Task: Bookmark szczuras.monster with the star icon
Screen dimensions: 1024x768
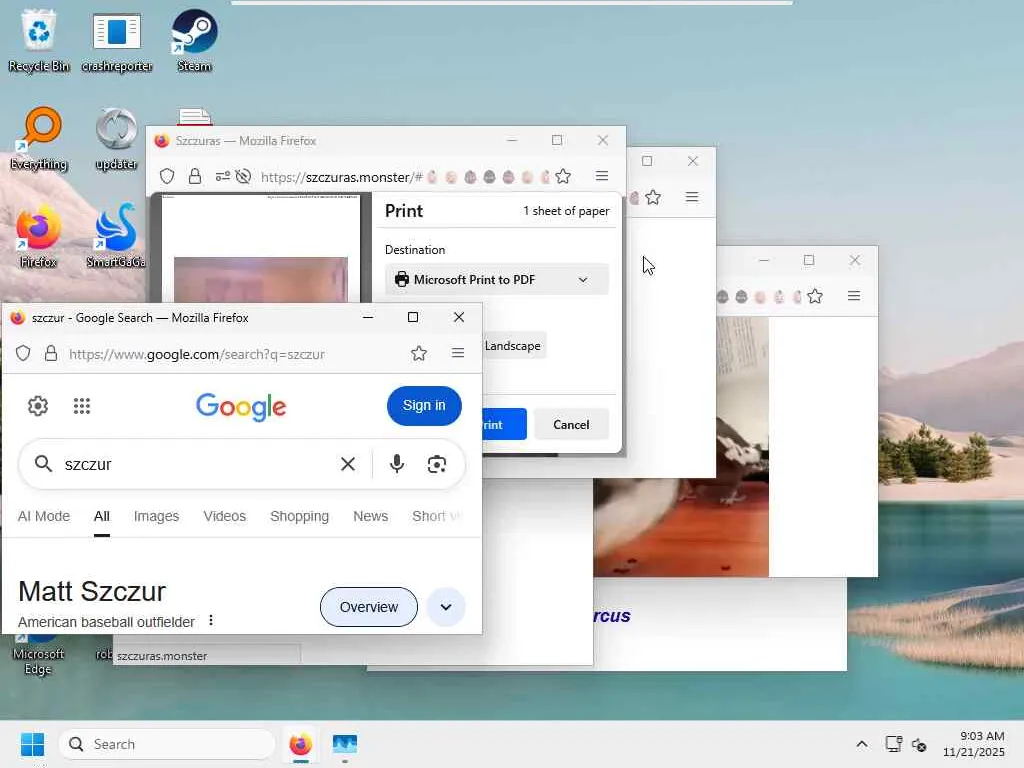Action: pyautogui.click(x=563, y=176)
